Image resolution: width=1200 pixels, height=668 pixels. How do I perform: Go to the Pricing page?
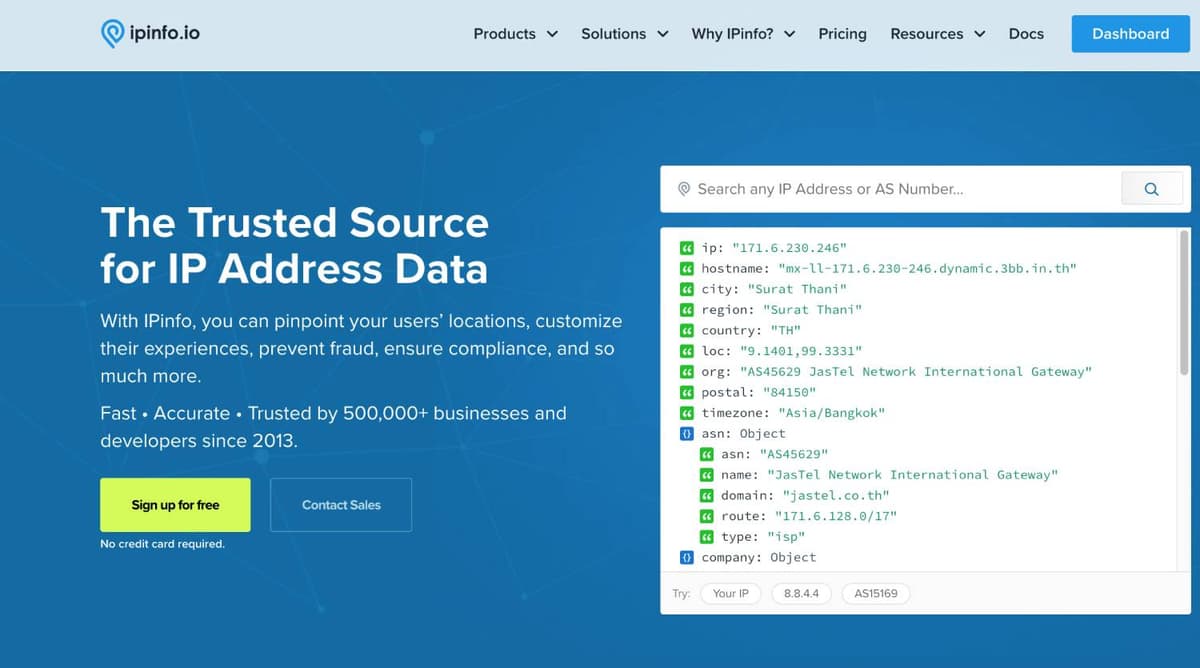click(842, 34)
